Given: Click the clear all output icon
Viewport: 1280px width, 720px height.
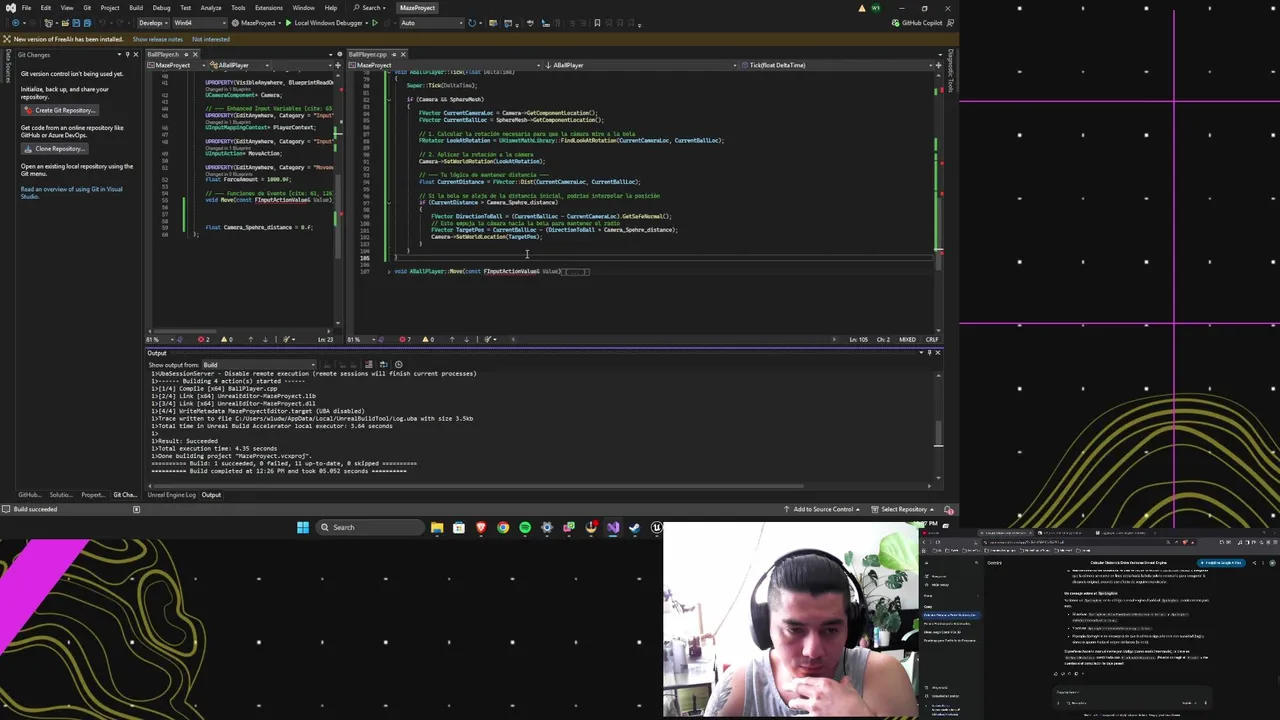Looking at the screenshot, I should point(369,365).
